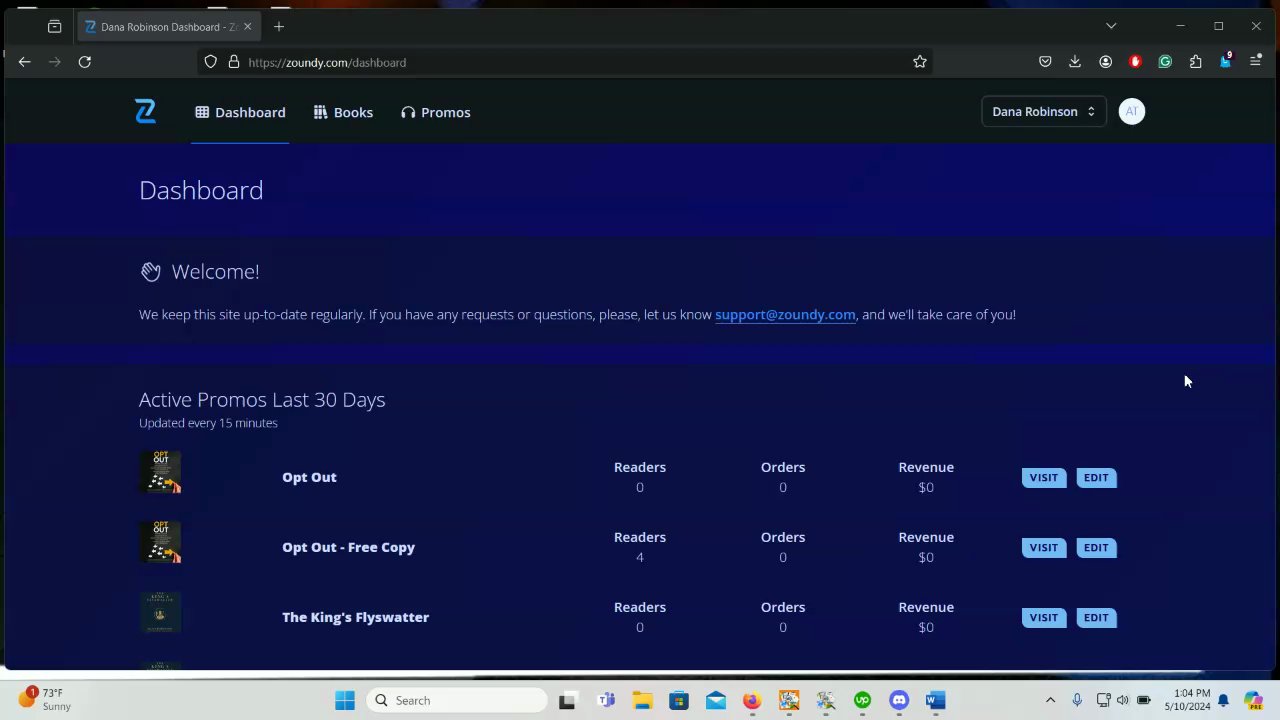Screen dimensions: 1280x720
Task: Click the Opt Out - Free Copy title
Action: pyautogui.click(x=348, y=547)
